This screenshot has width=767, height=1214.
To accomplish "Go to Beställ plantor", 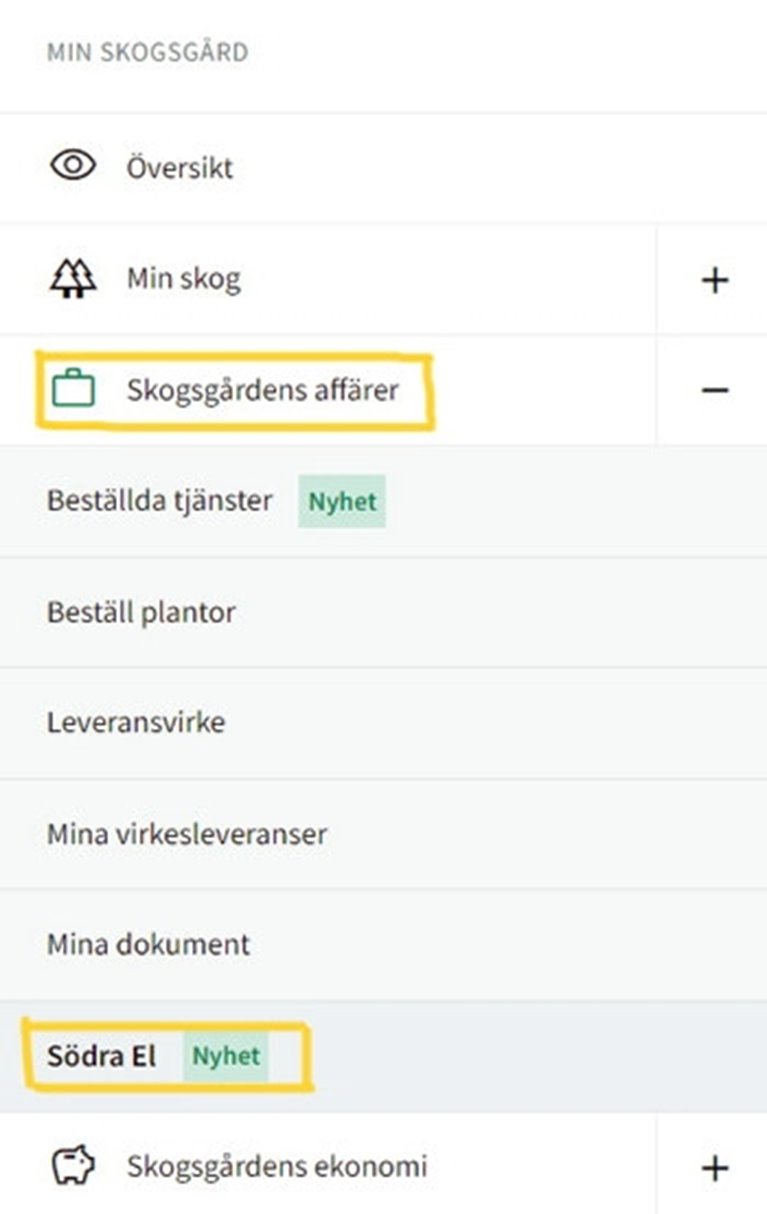I will (141, 611).
